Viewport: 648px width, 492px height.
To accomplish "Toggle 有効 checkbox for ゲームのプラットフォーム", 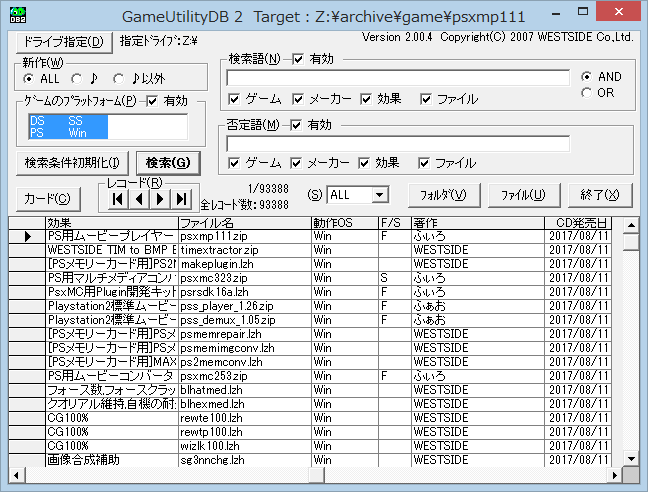I will [x=153, y=101].
